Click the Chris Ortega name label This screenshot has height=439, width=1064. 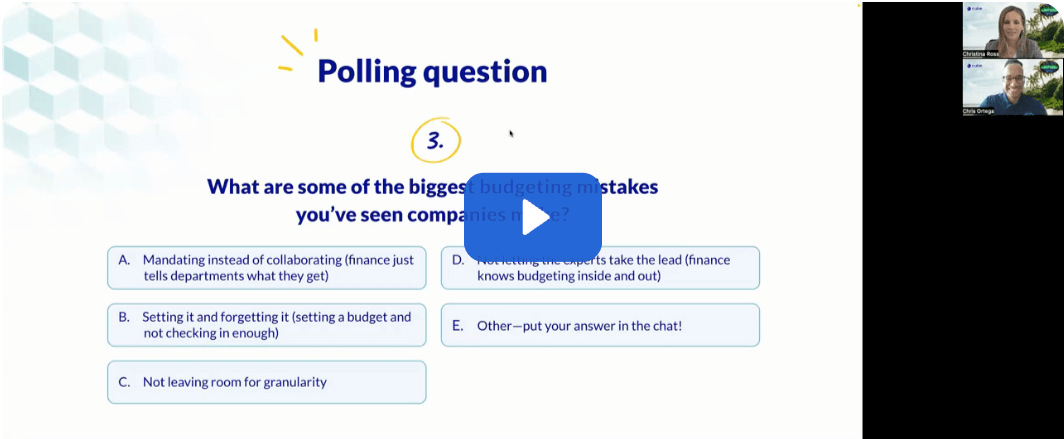pyautogui.click(x=980, y=112)
